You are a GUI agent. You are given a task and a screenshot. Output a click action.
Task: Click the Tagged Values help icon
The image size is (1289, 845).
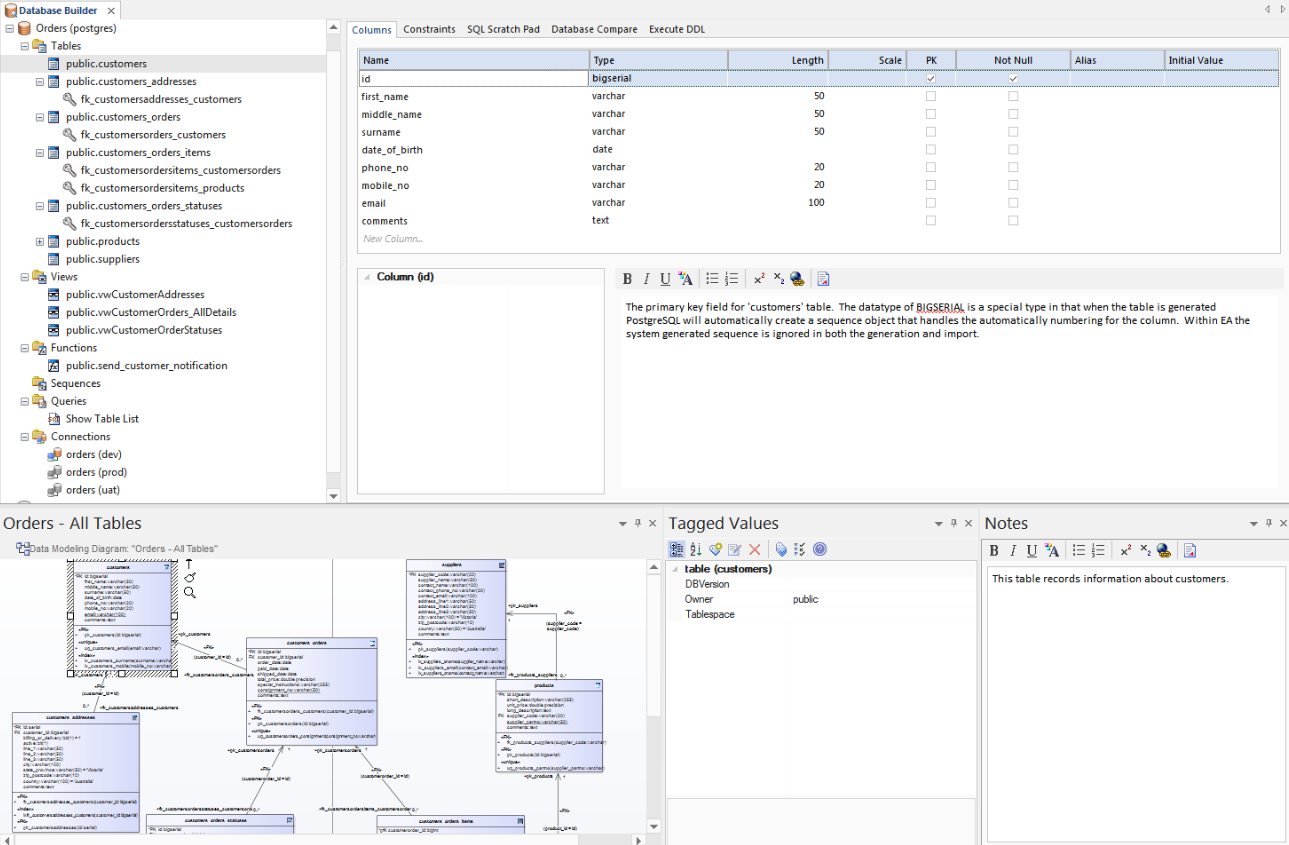click(x=820, y=550)
